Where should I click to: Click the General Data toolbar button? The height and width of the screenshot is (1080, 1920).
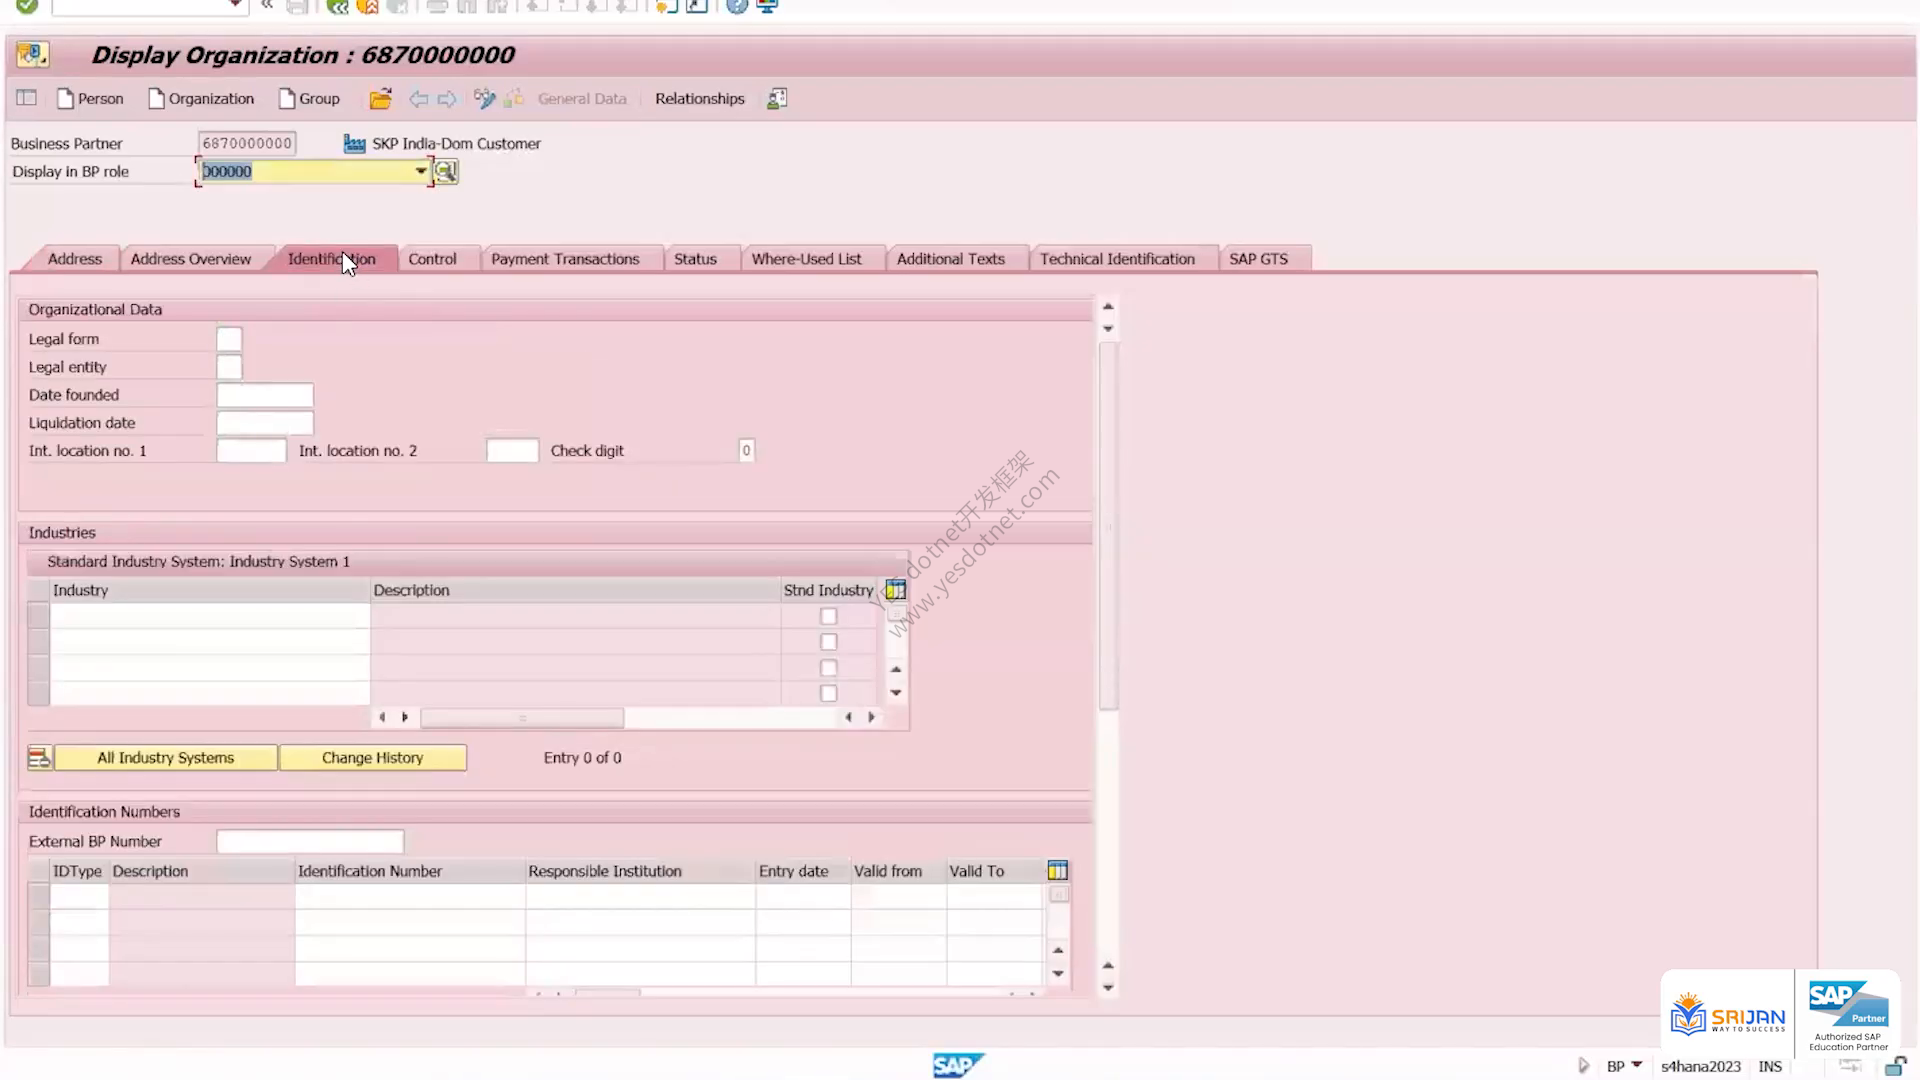tap(582, 99)
